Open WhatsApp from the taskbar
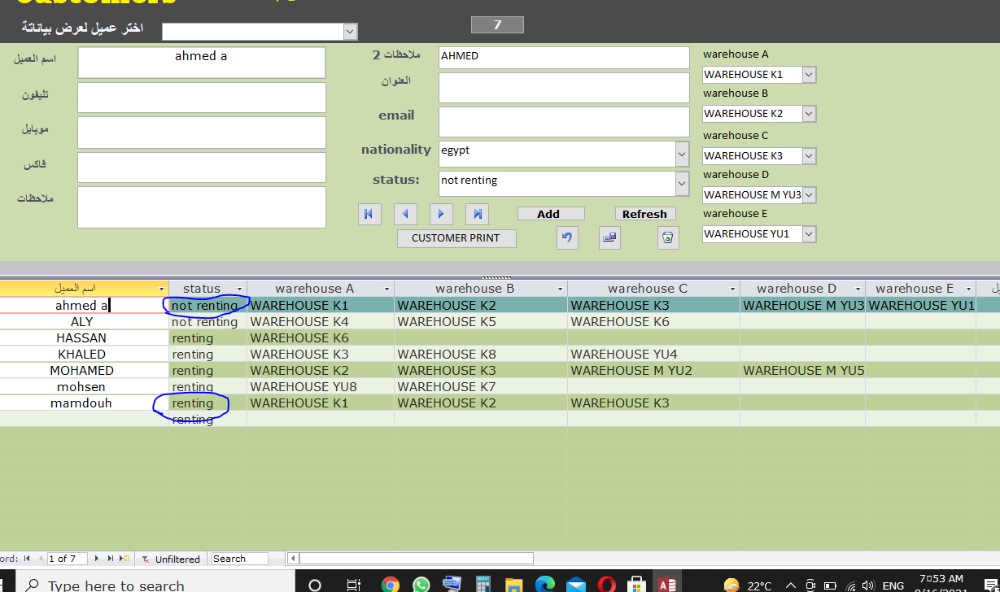 pyautogui.click(x=421, y=584)
